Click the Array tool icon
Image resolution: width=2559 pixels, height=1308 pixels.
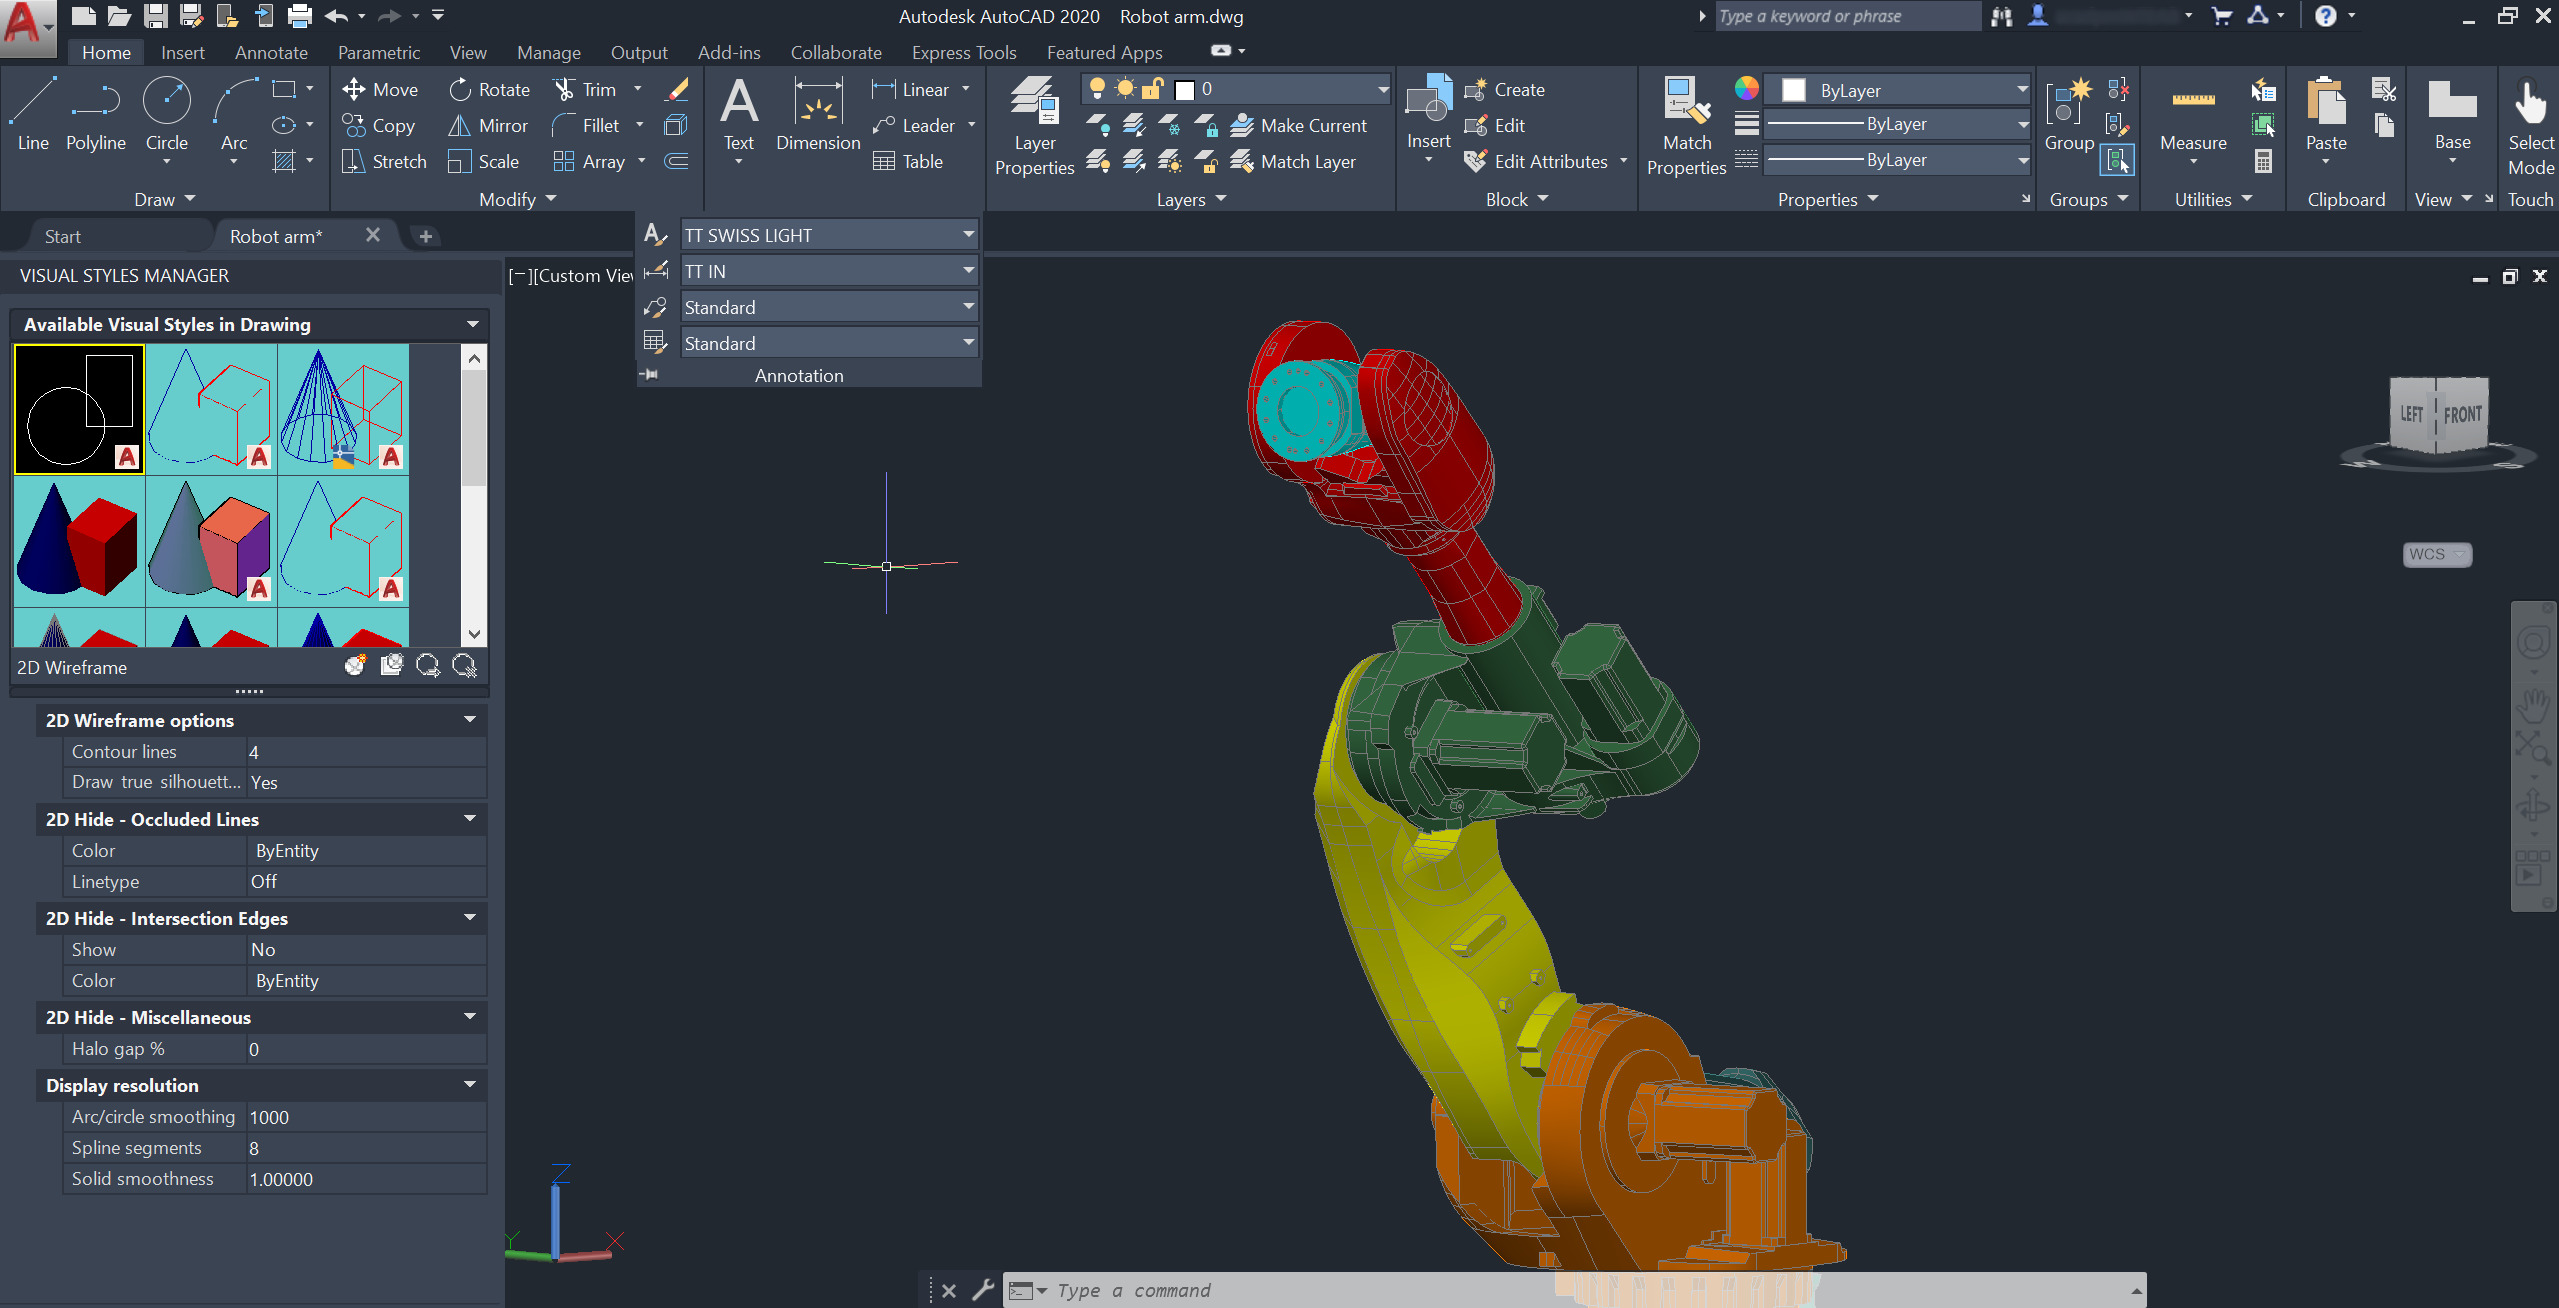pos(566,160)
